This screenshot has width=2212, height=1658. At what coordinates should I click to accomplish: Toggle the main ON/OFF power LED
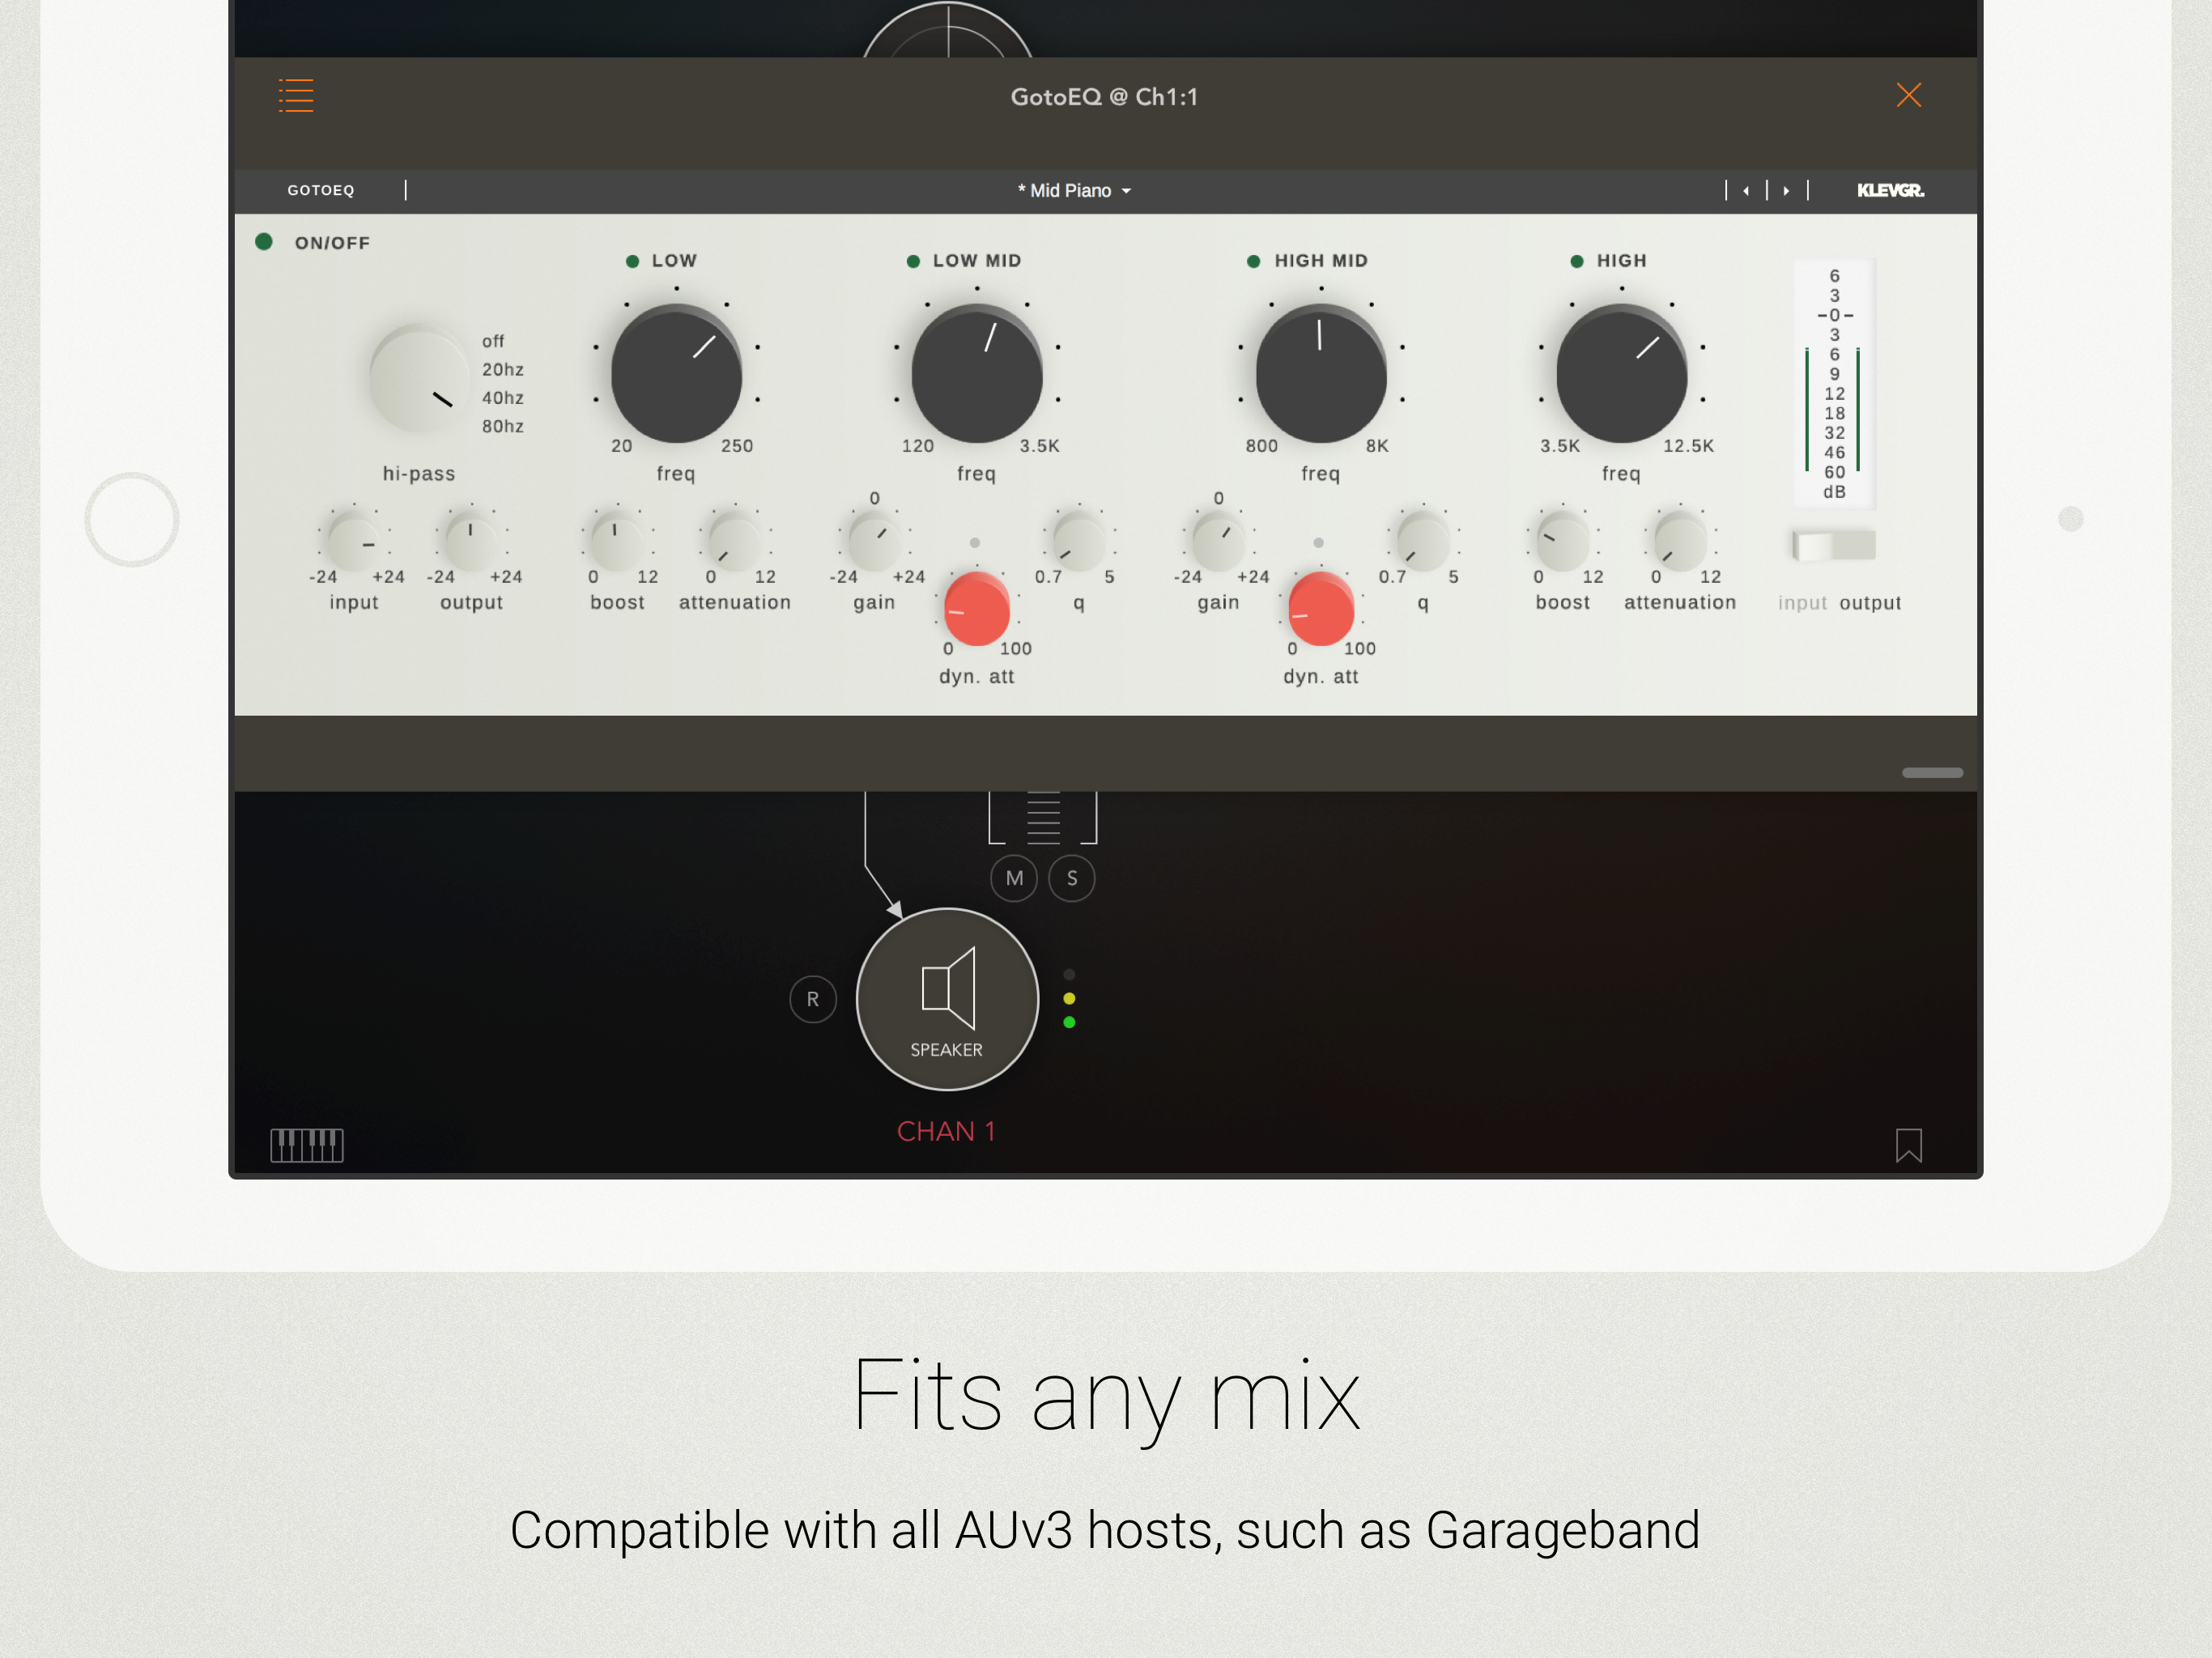[x=264, y=242]
